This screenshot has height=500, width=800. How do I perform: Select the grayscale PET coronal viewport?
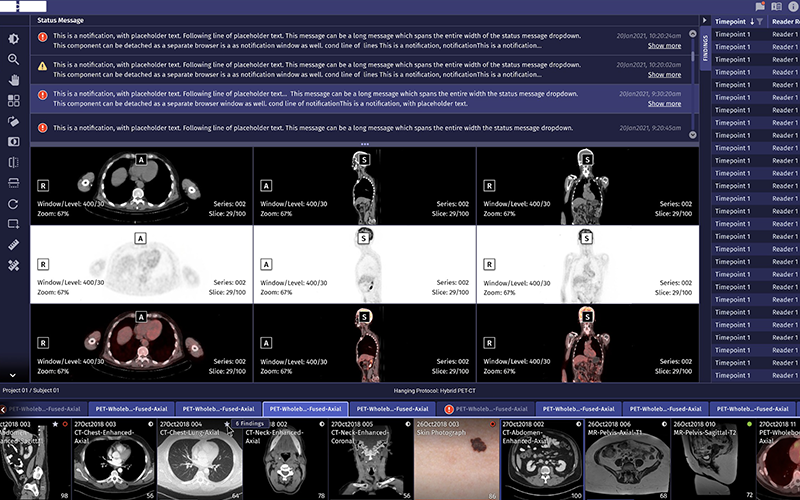(x=588, y=264)
